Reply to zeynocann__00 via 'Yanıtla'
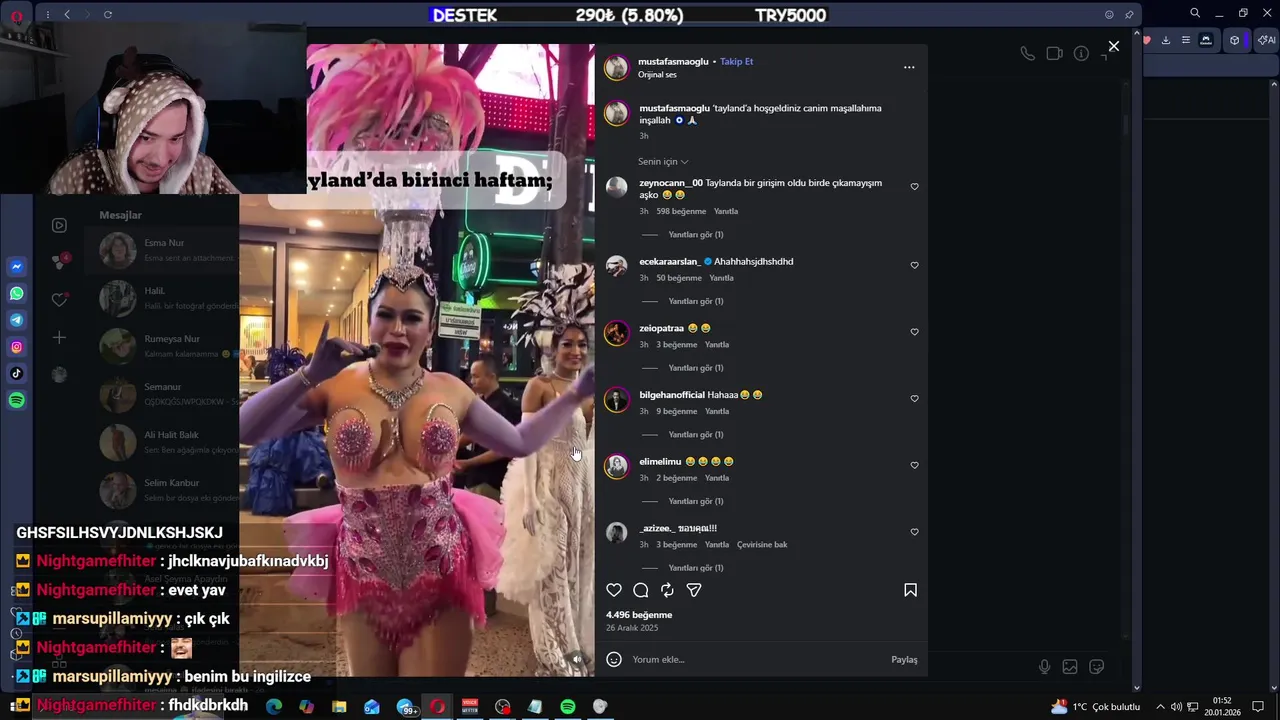 point(726,211)
